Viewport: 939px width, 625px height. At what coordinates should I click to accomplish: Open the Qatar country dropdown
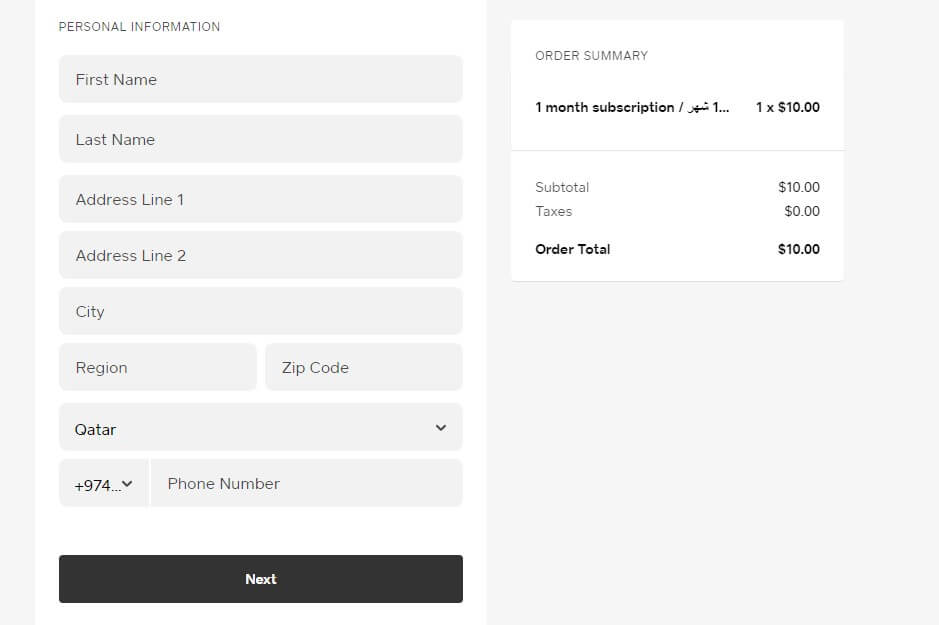click(x=261, y=427)
